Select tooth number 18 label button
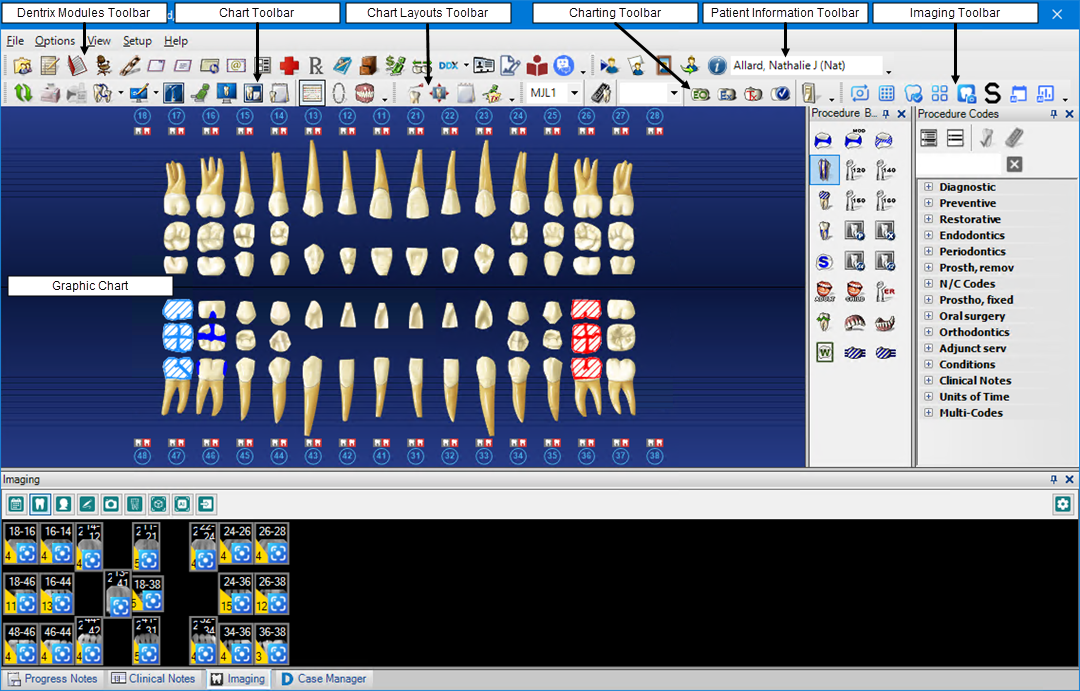Viewport: 1080px width, 691px height. pos(143,117)
